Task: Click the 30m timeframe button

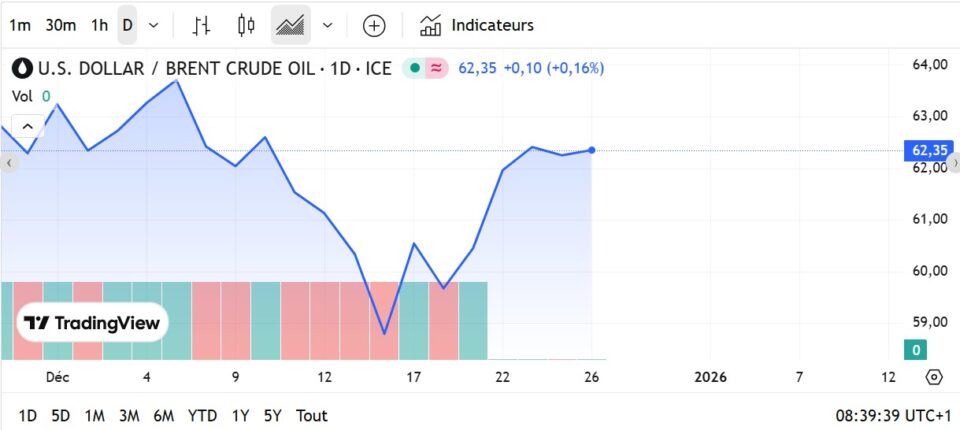Action: (x=61, y=25)
